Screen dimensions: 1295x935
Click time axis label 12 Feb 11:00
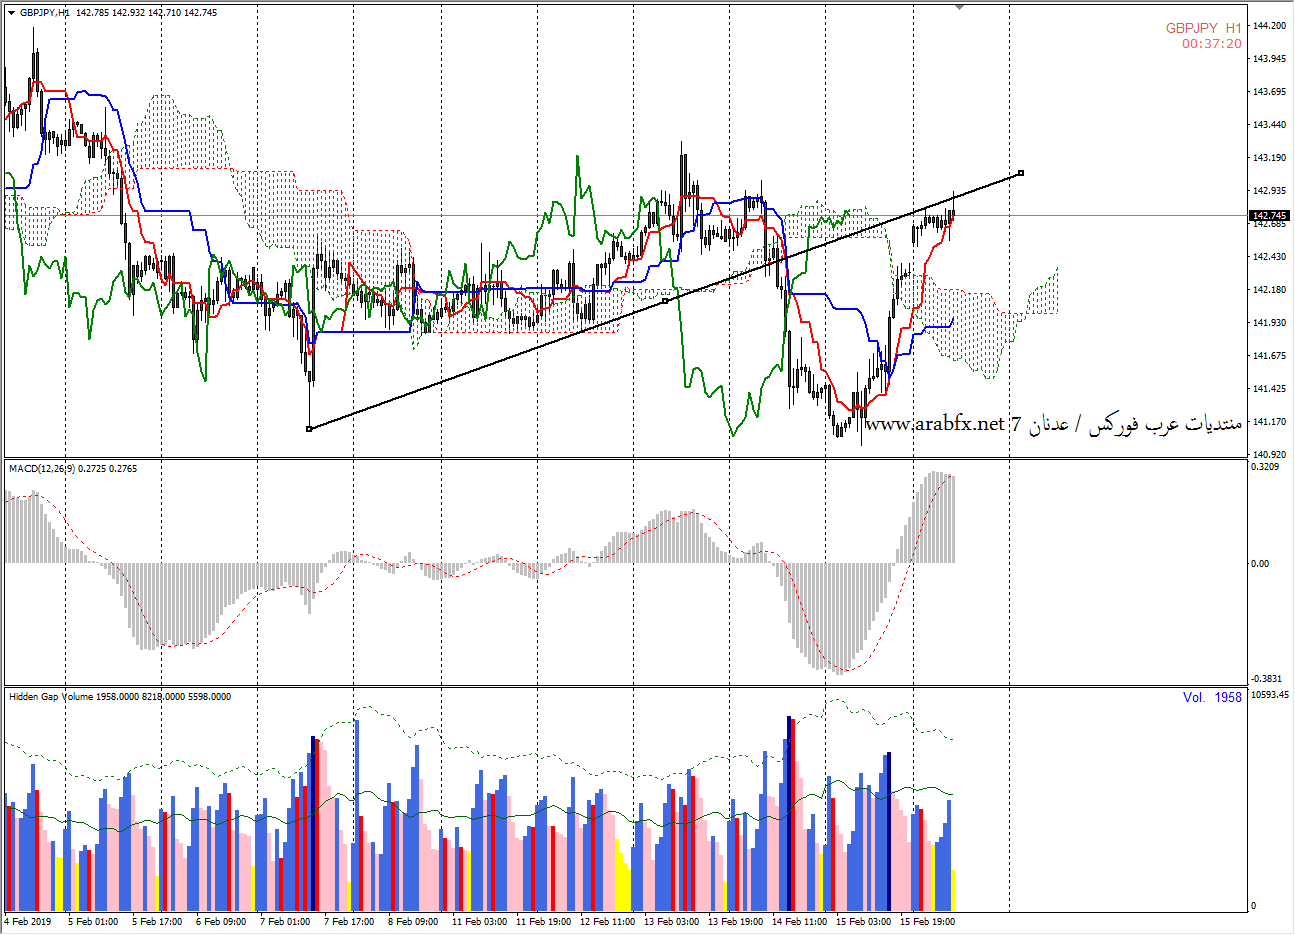(x=607, y=922)
